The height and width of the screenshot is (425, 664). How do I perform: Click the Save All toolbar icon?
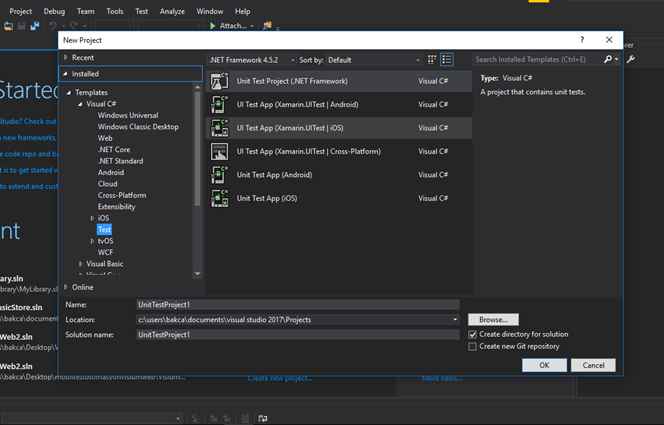(x=35, y=26)
